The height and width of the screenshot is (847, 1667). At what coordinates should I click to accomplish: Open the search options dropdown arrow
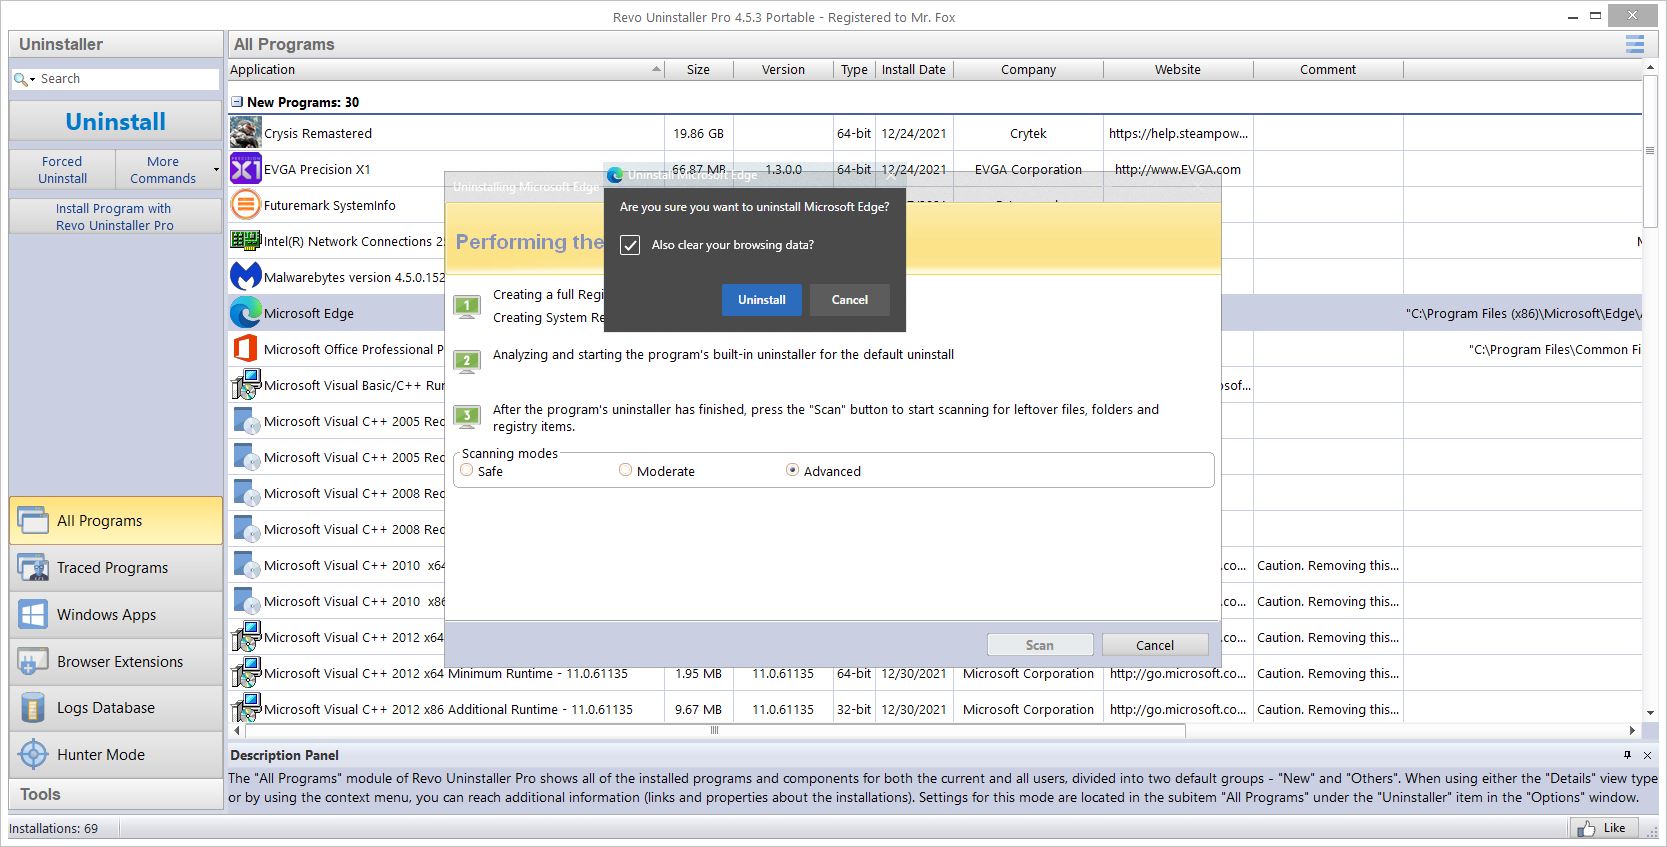coord(33,79)
